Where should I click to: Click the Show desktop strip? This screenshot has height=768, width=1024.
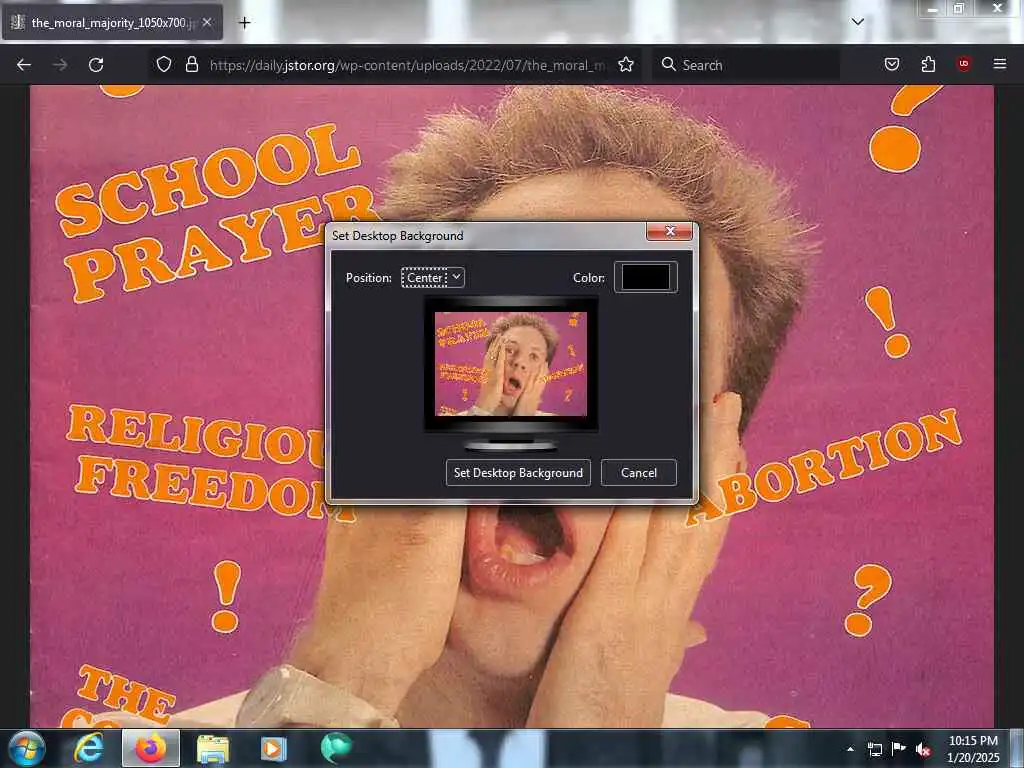pyautogui.click(x=1016, y=748)
